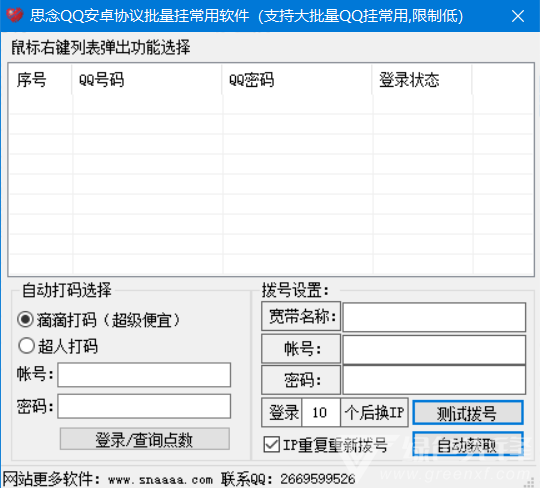Image resolution: width=541 pixels, height=488 pixels.
Task: Close the 思念QQ window
Action: click(x=518, y=16)
